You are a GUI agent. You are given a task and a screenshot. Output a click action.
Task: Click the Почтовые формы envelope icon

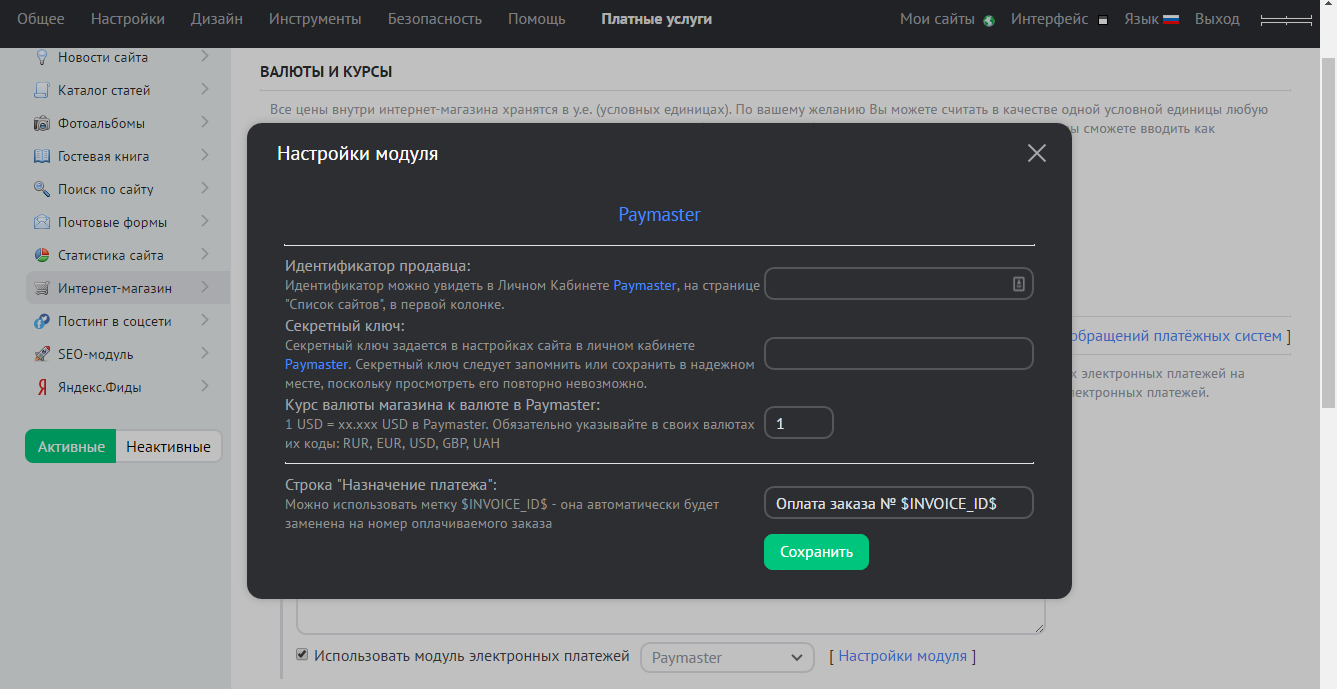point(42,222)
